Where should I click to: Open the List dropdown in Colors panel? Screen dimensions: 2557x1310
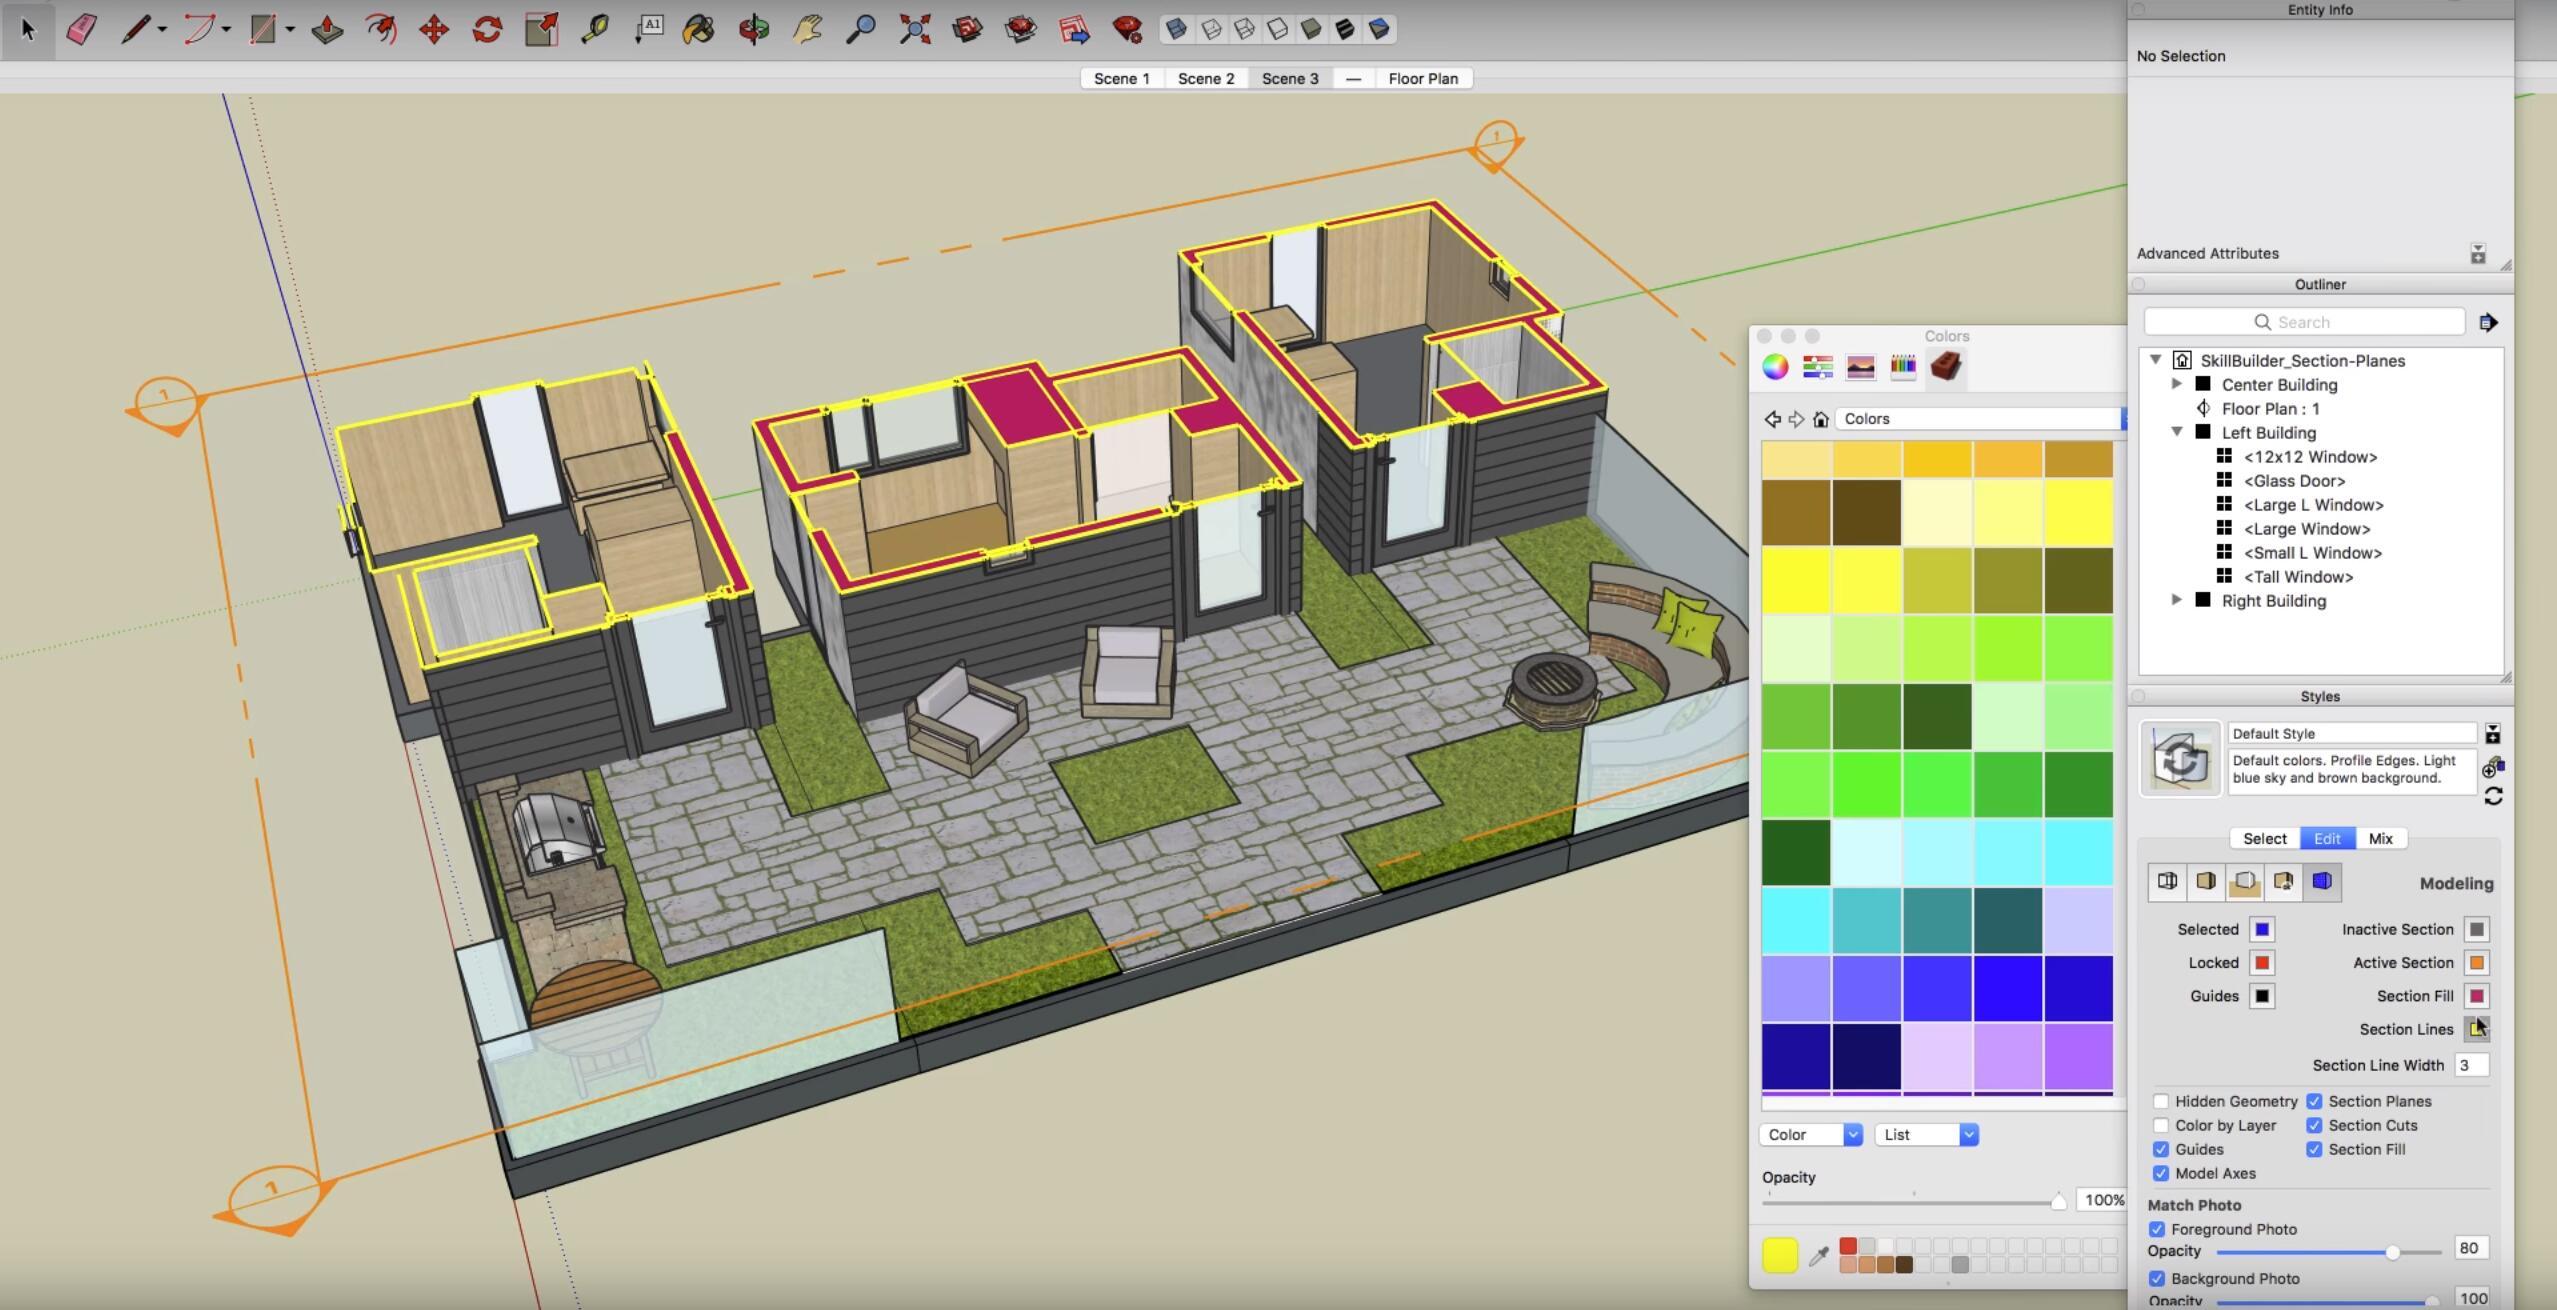(1926, 1134)
